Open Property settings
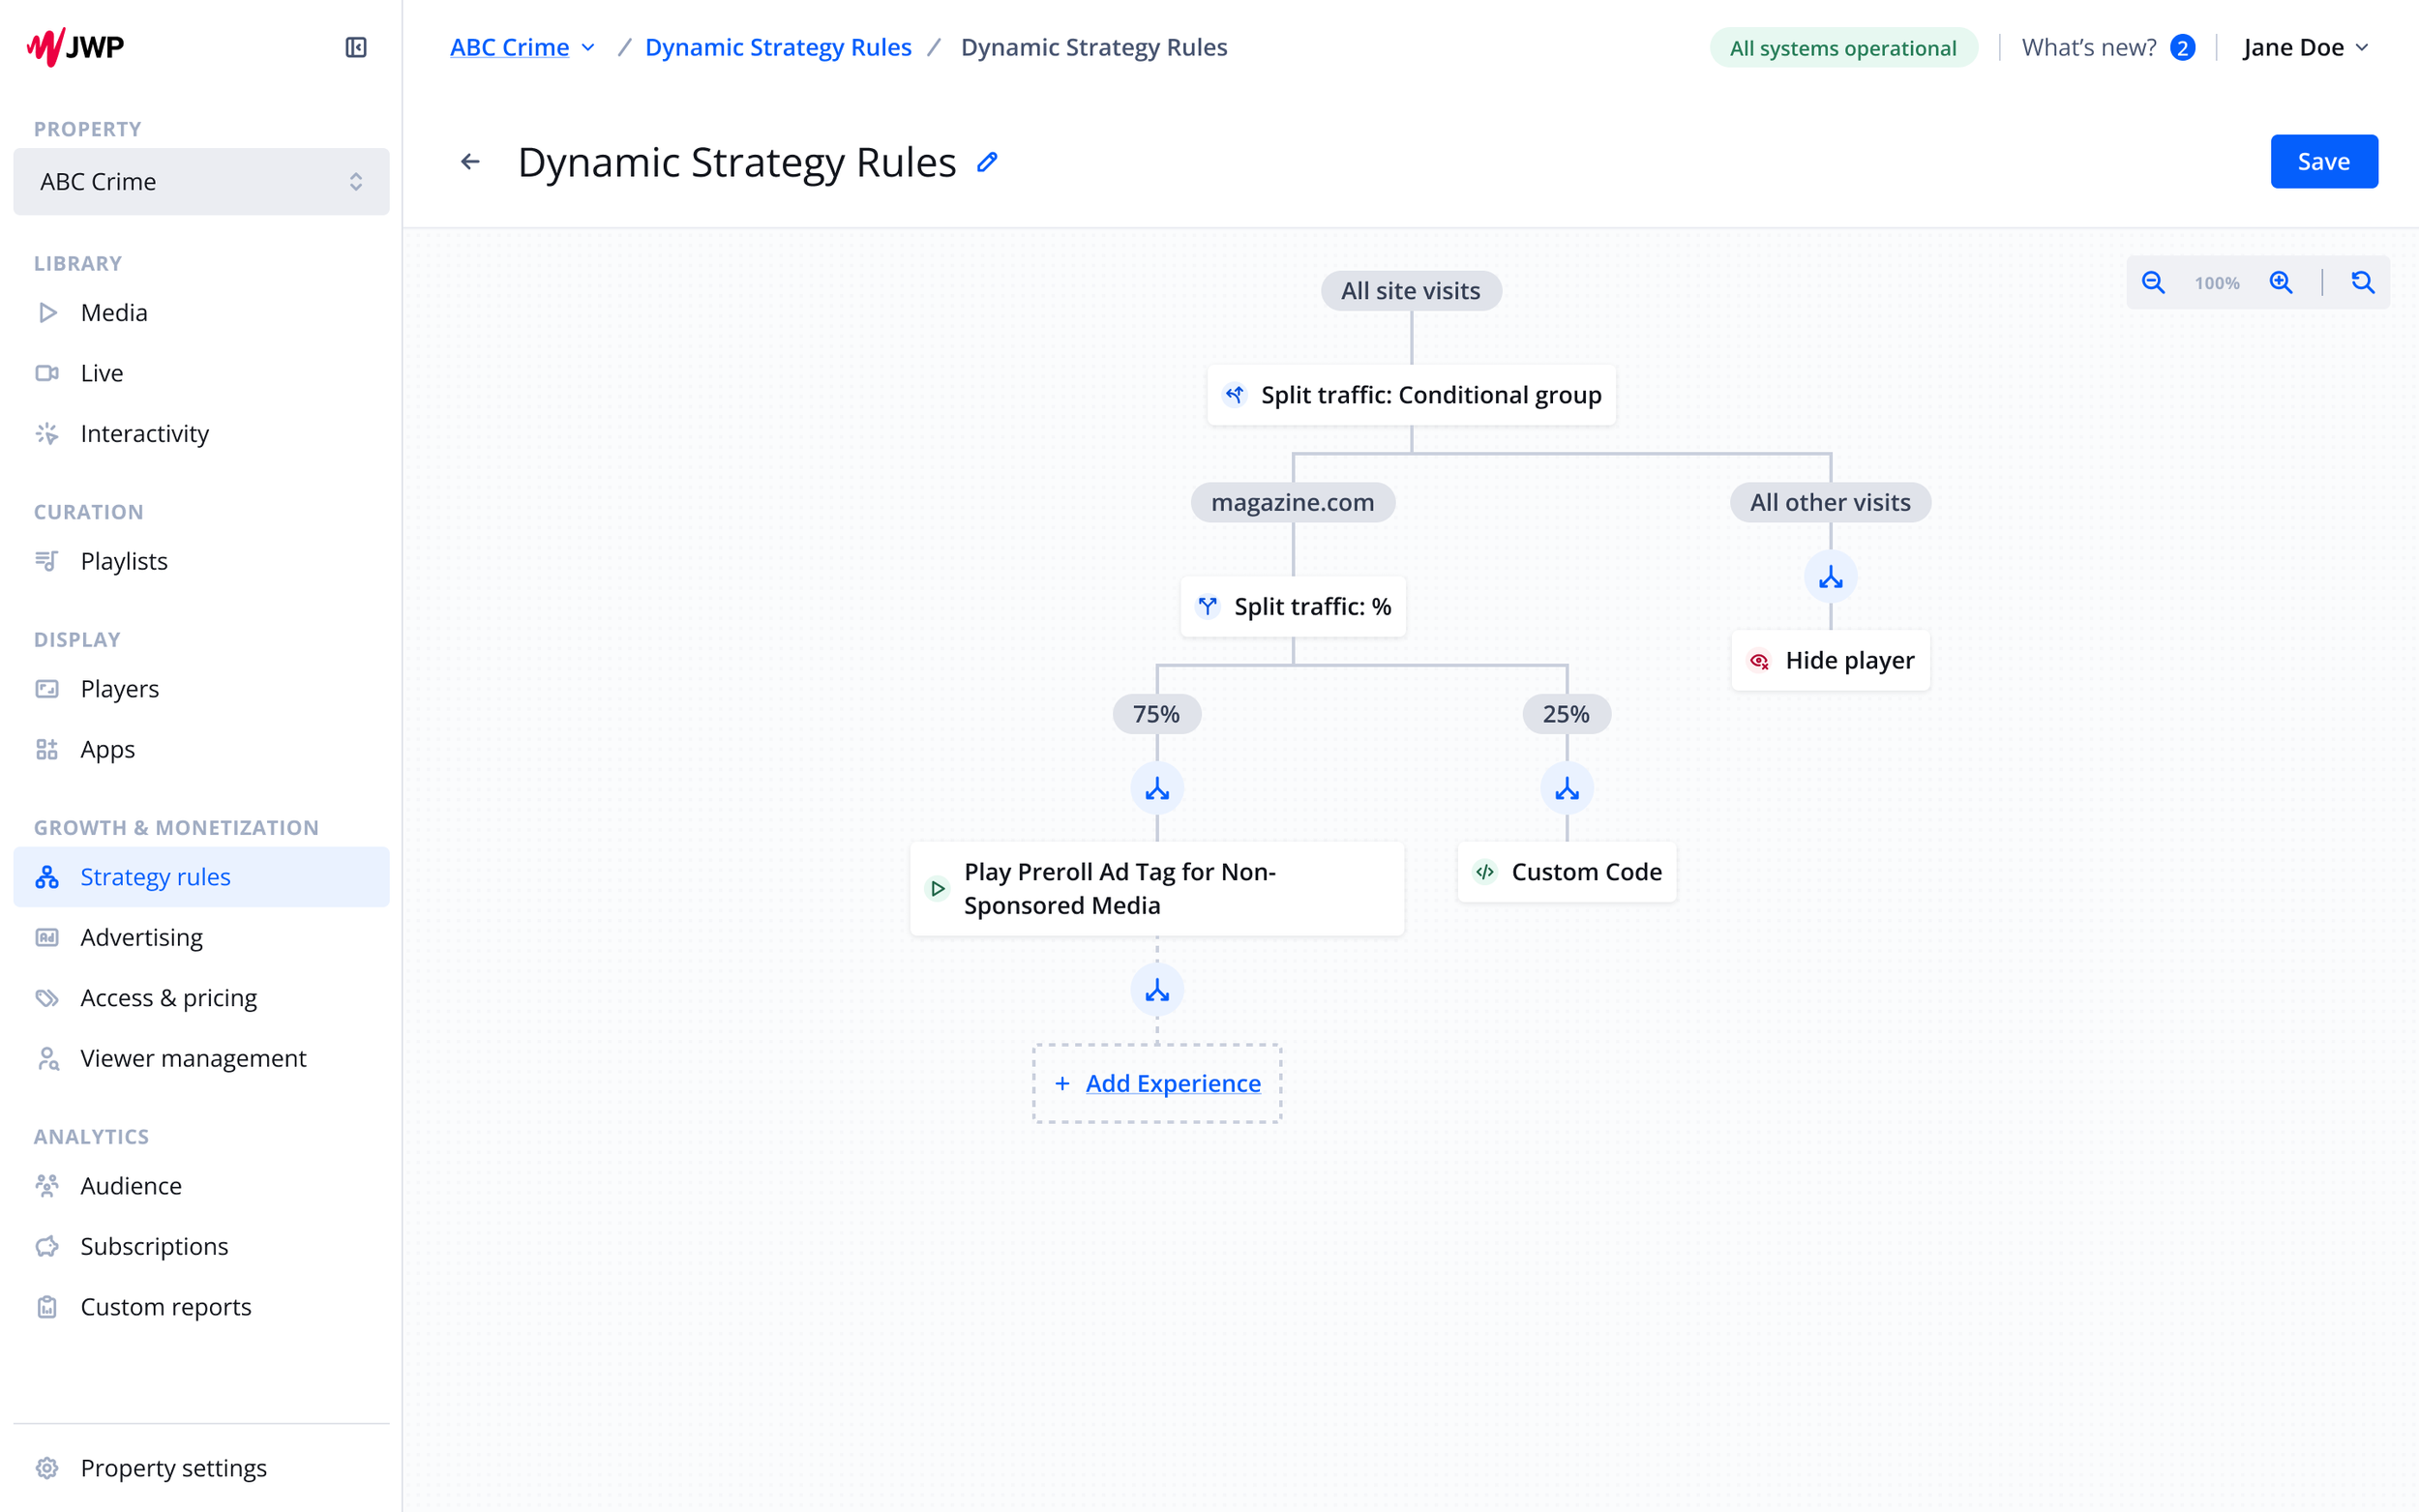Screen dimensions: 2419x1512 (x=173, y=1467)
